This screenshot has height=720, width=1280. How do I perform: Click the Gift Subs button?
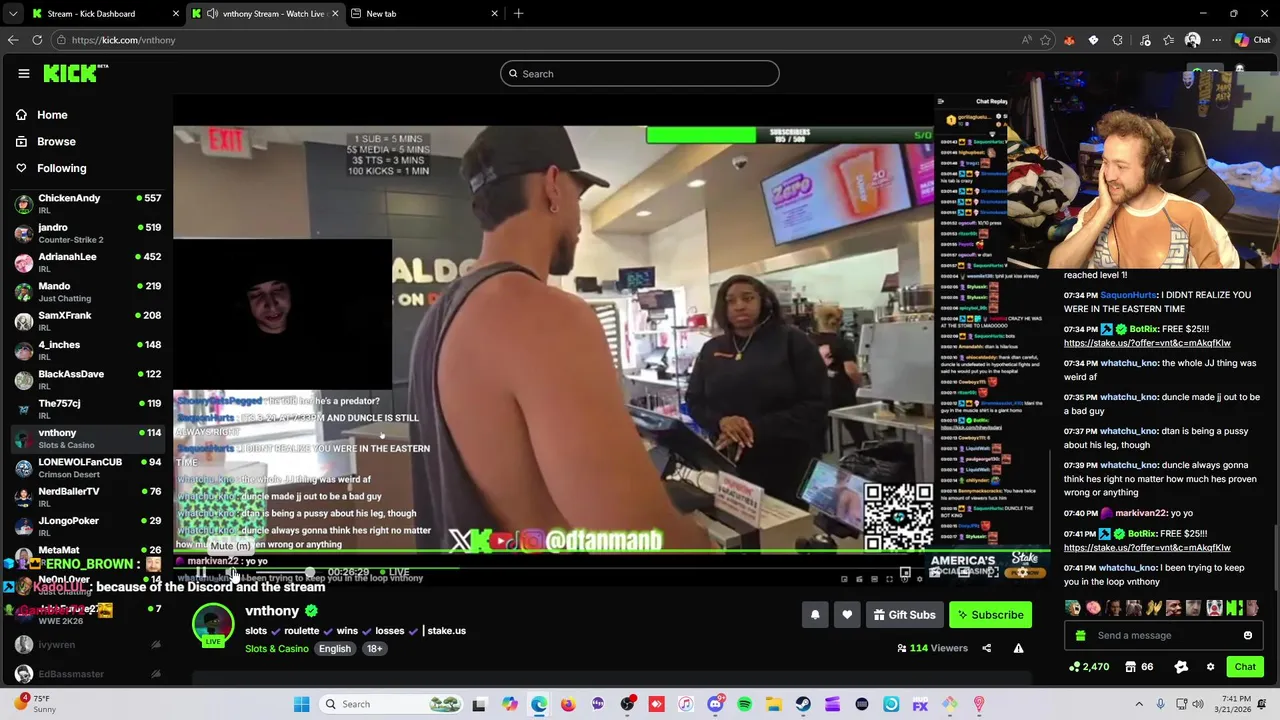point(904,615)
